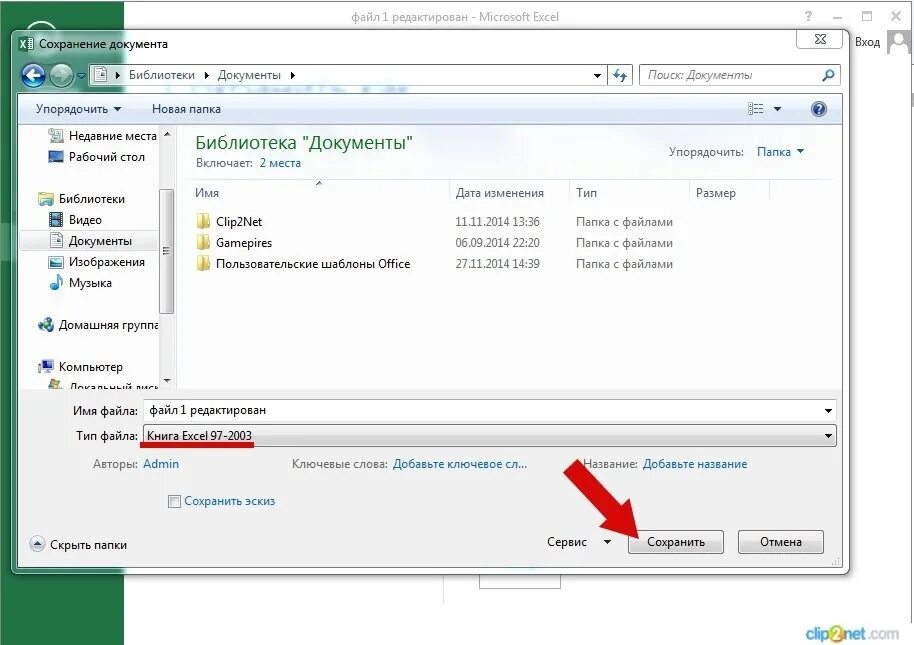This screenshot has width=914, height=645.
Task: Open the address bar history dropdown
Action: [x=597, y=76]
